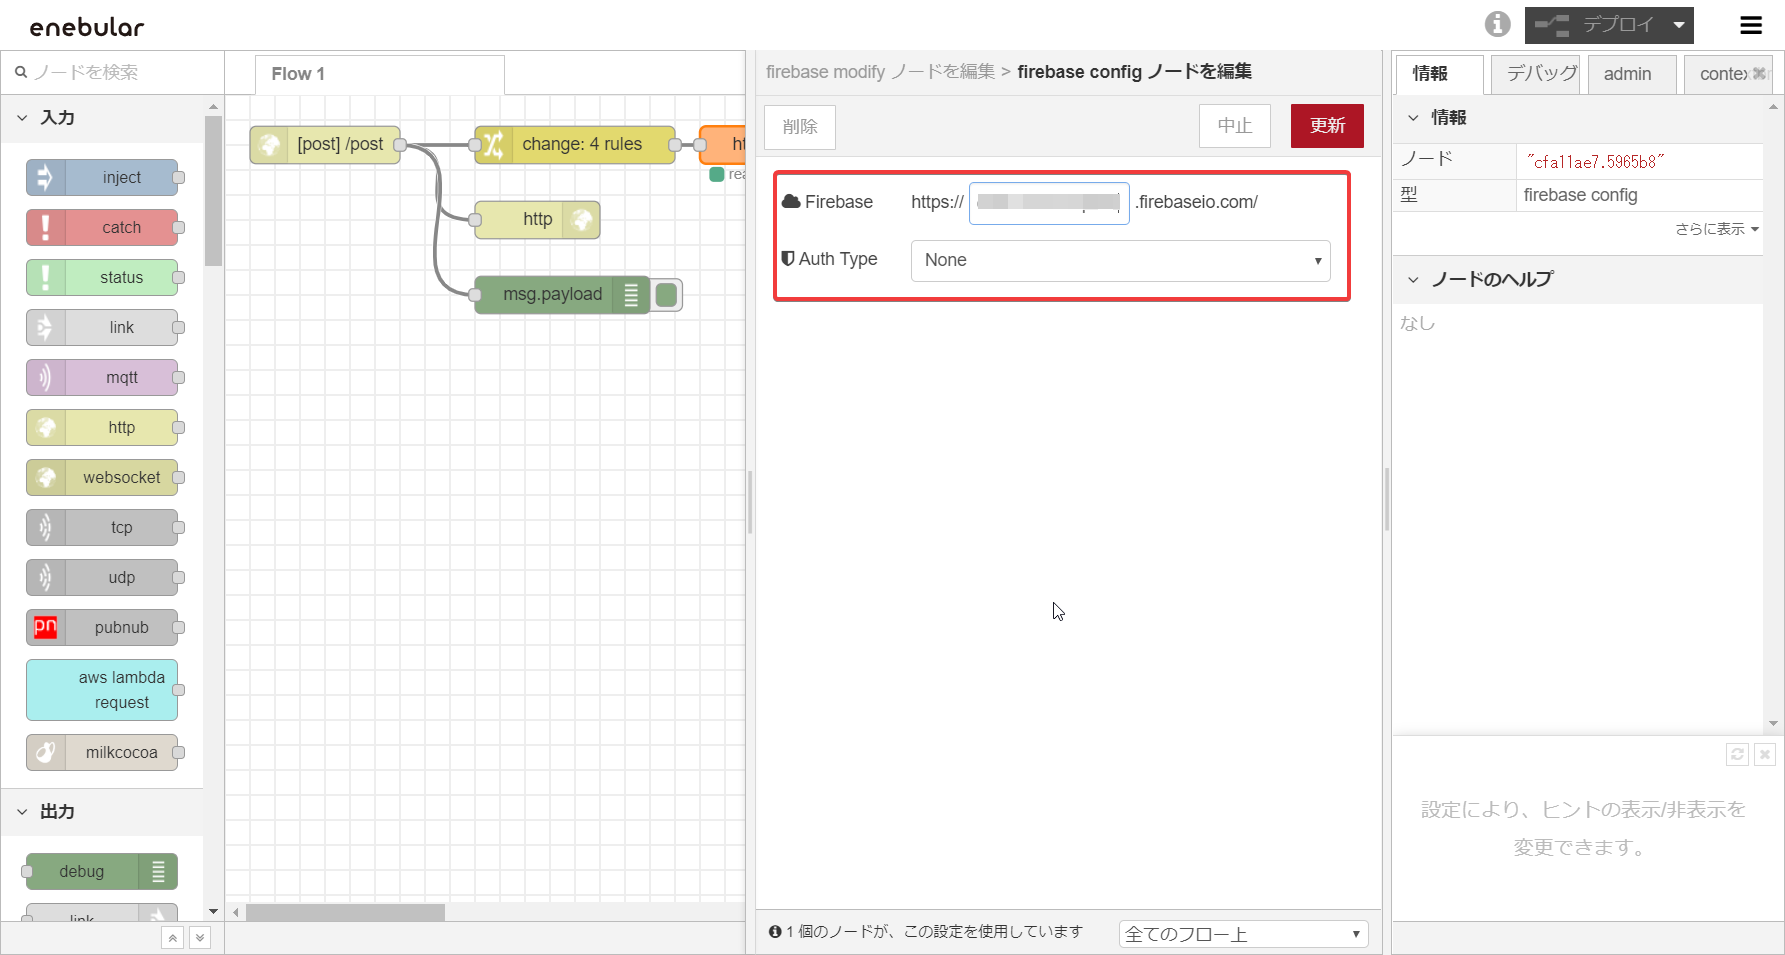Toggle debug output on the msg.payload node

[x=666, y=294]
